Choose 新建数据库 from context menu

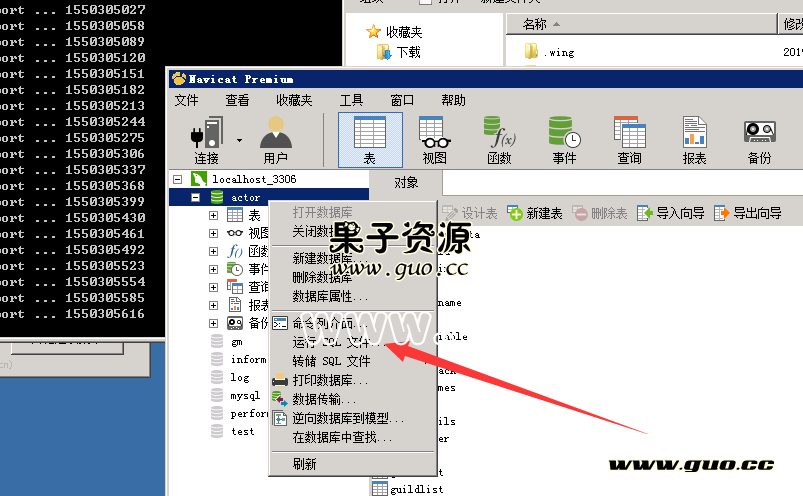[352, 258]
